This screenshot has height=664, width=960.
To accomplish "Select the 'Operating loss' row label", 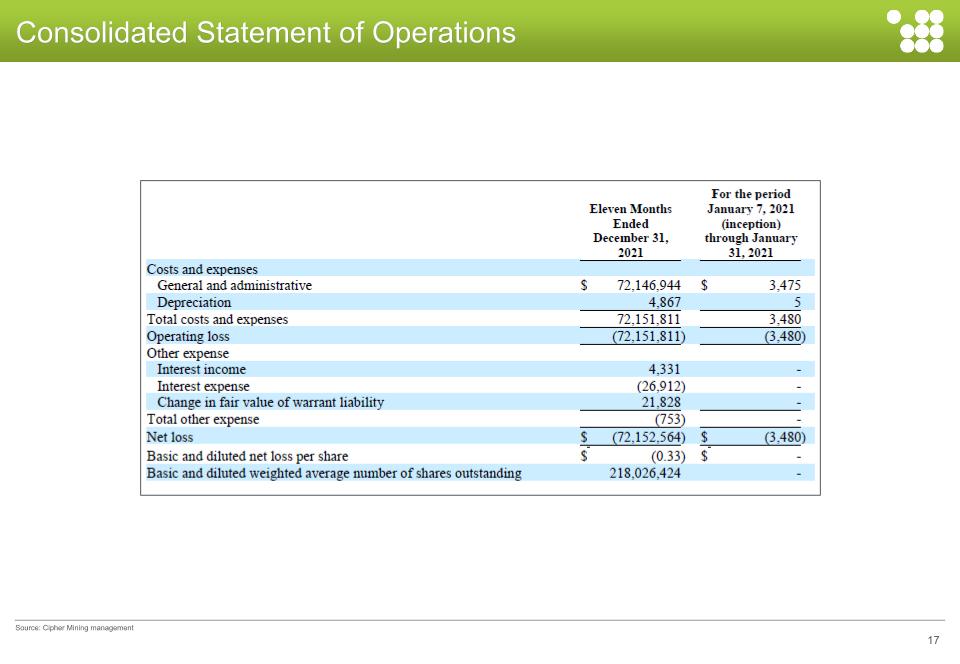I will click(188, 337).
